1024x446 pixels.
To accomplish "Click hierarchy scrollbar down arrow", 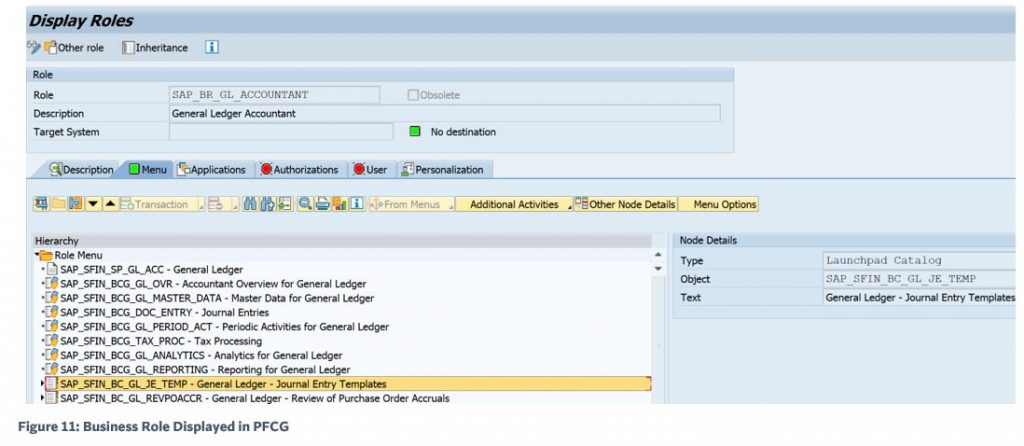I will coord(658,268).
